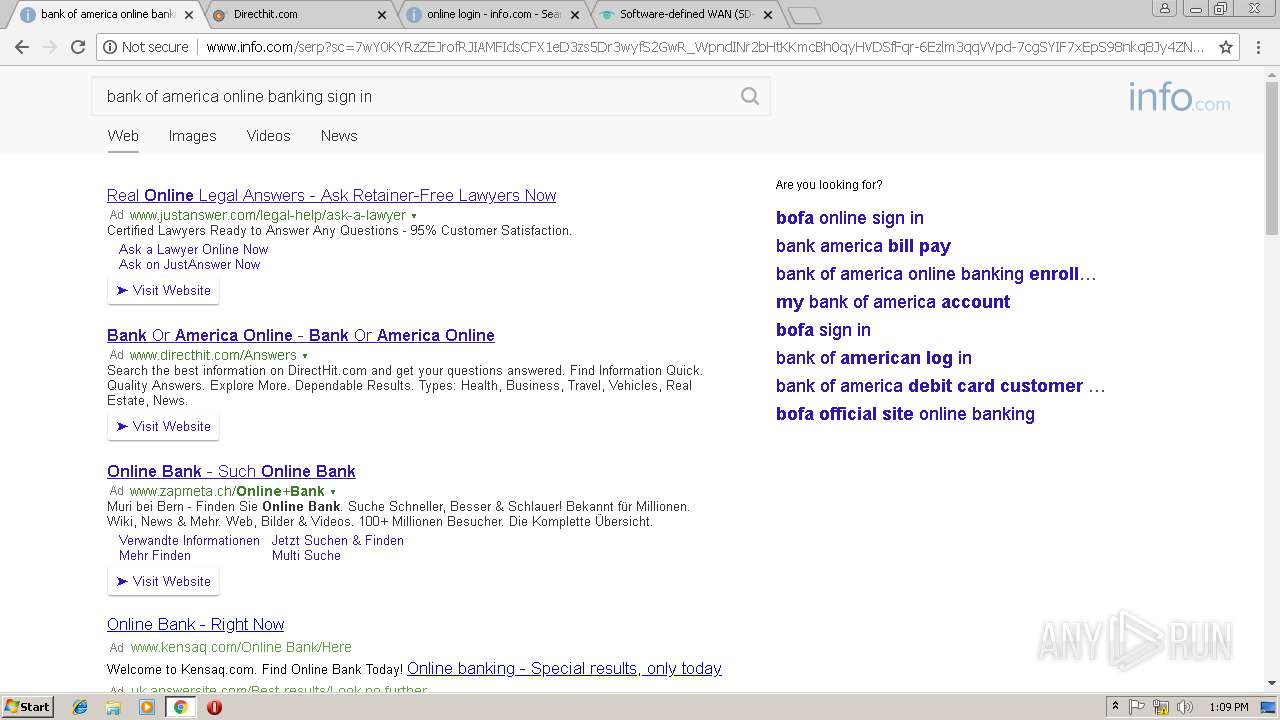
Task: Click the info.com logo
Action: click(x=1179, y=97)
